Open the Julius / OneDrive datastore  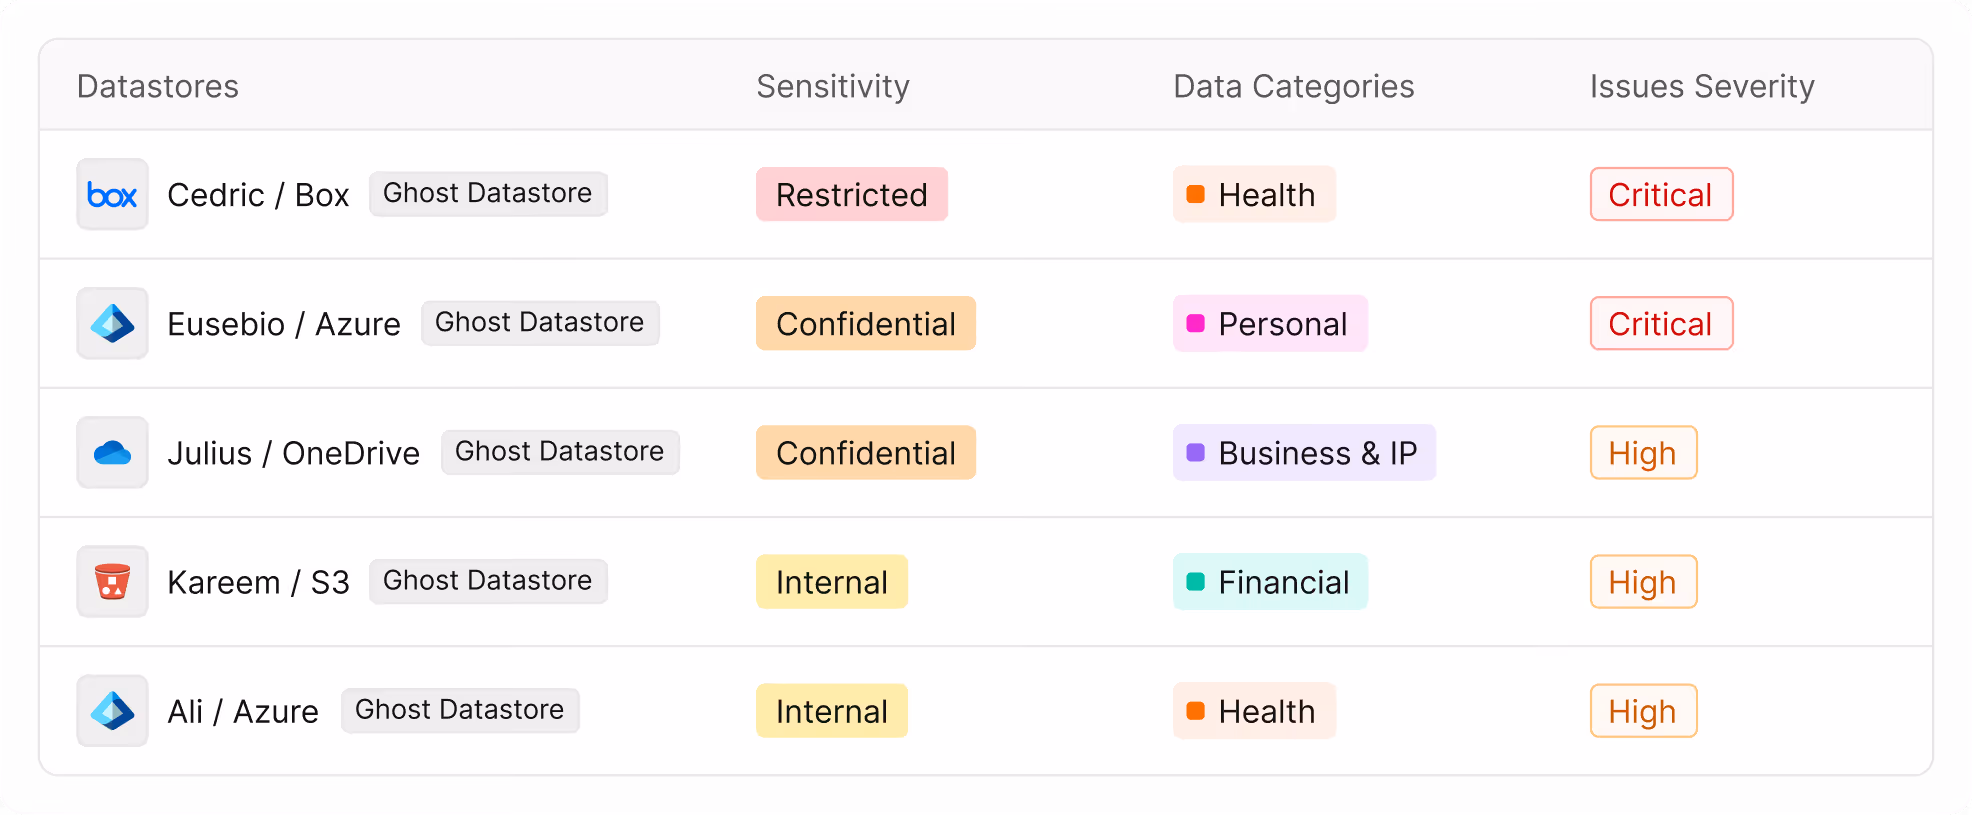point(293,453)
